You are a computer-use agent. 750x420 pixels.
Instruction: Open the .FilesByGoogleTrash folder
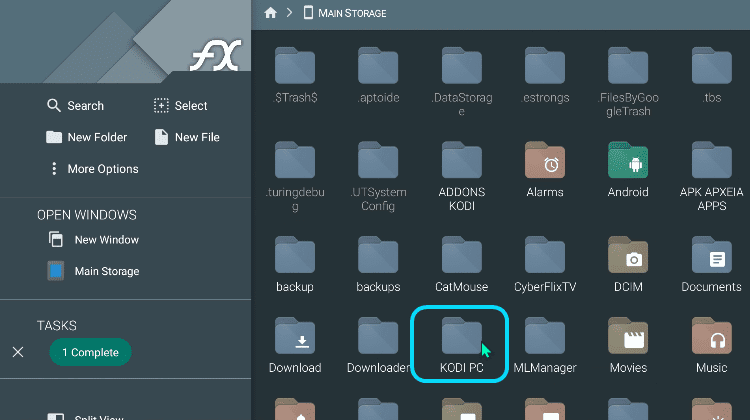coord(628,82)
